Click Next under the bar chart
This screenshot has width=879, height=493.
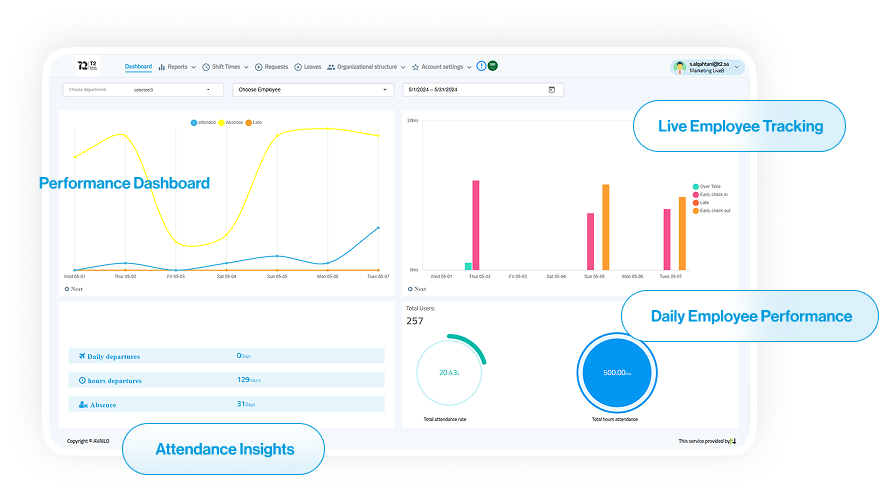416,288
